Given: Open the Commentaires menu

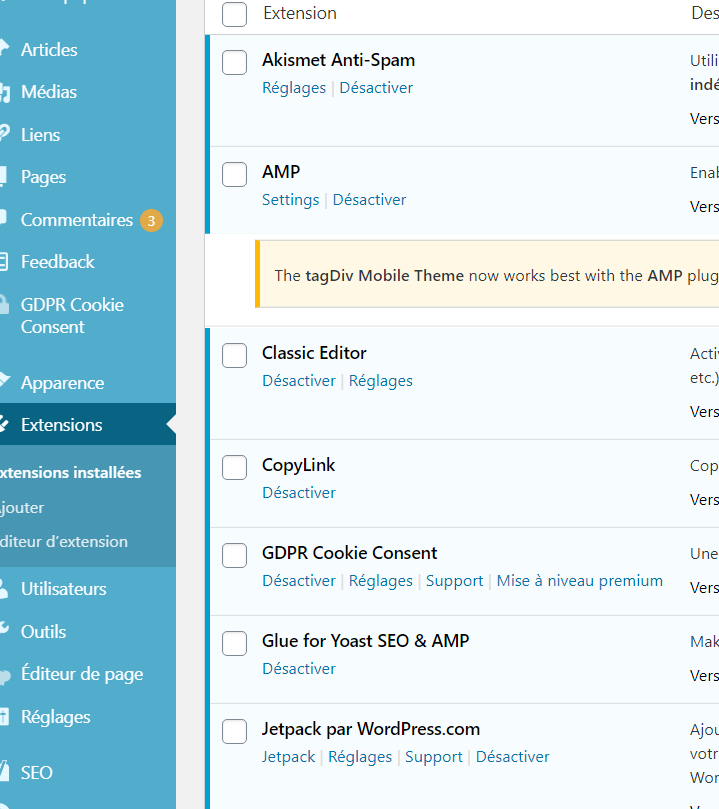Looking at the screenshot, I should tap(77, 220).
